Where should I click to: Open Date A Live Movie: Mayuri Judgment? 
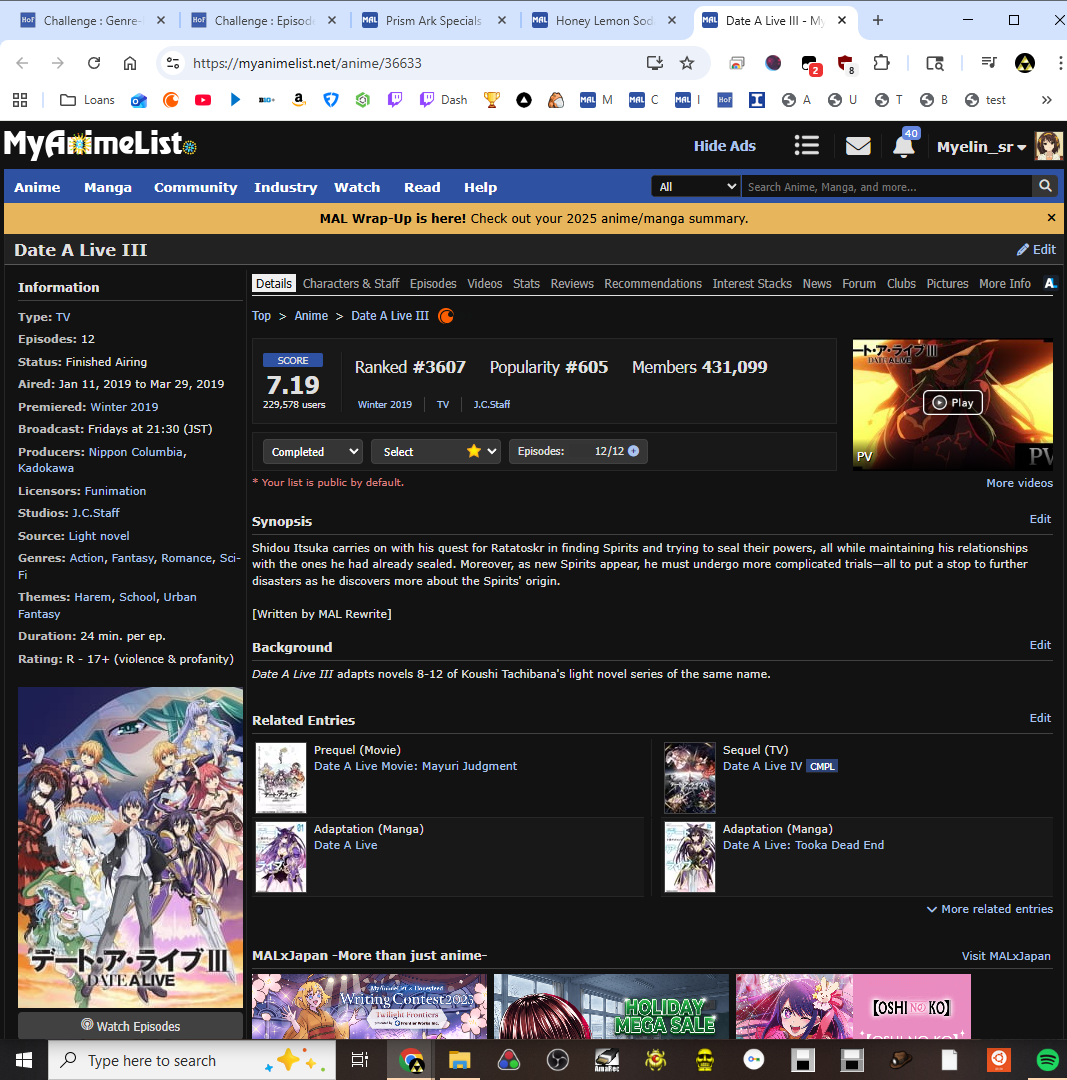(415, 766)
